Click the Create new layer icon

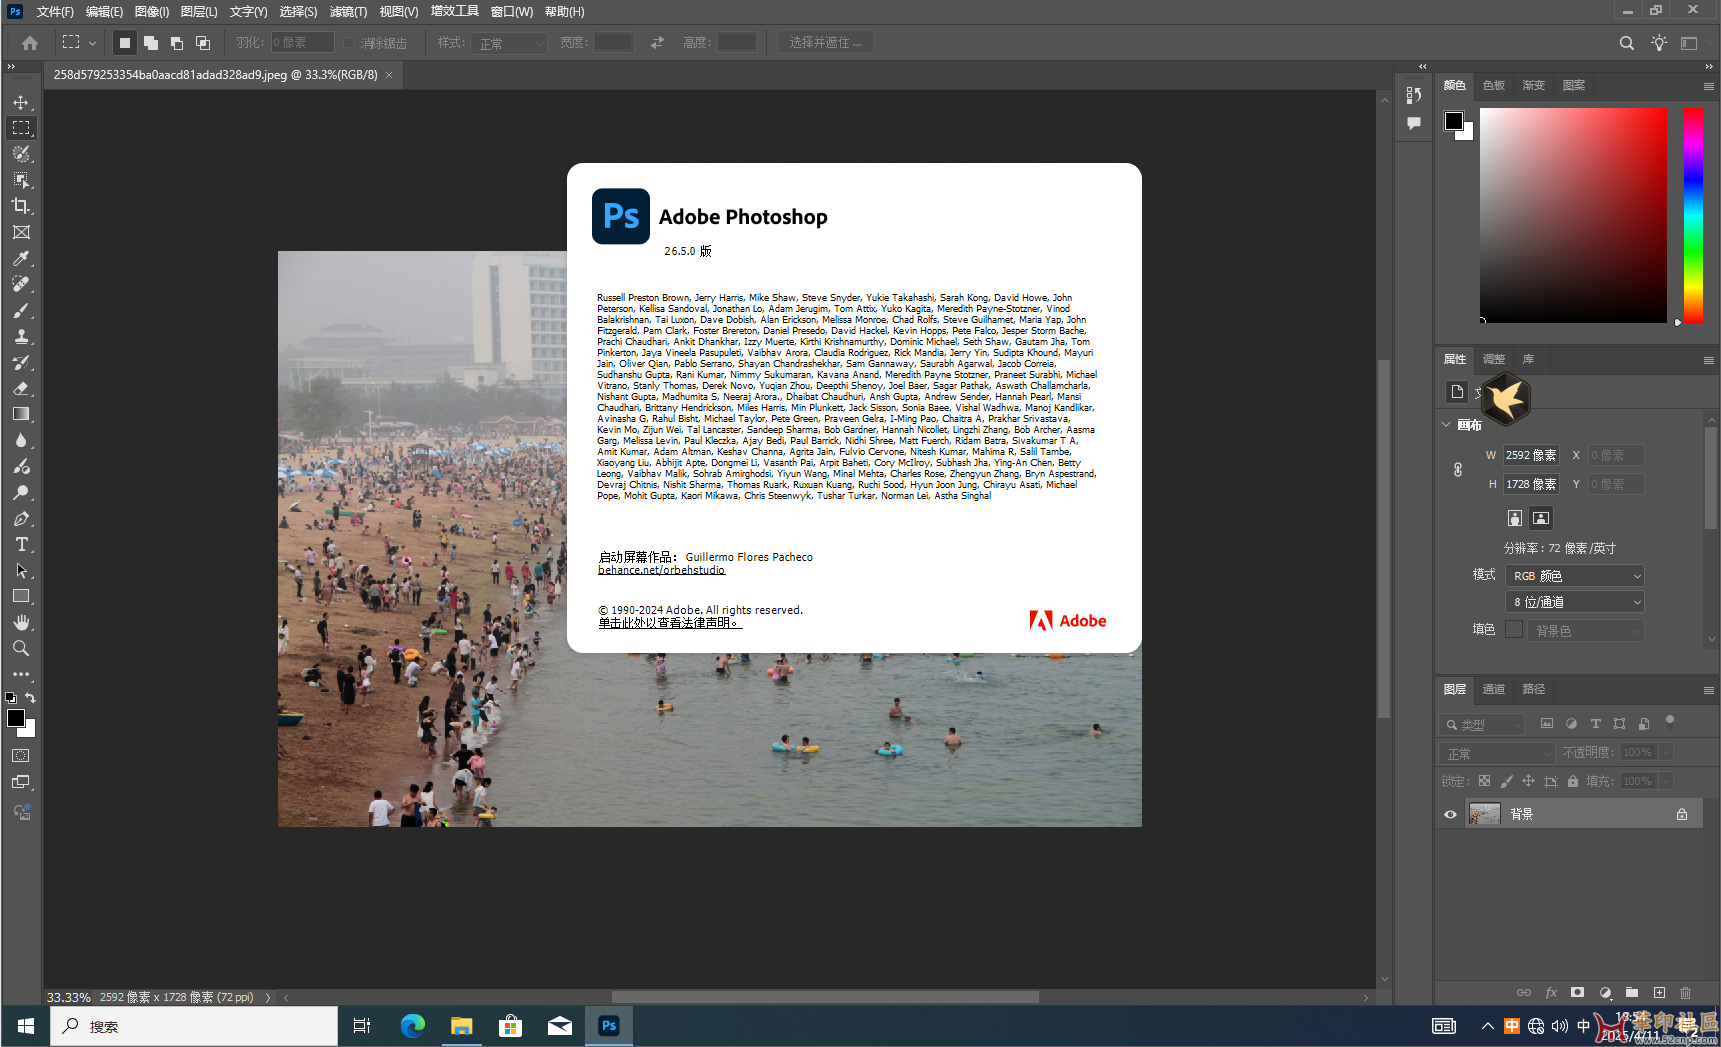[1659, 993]
